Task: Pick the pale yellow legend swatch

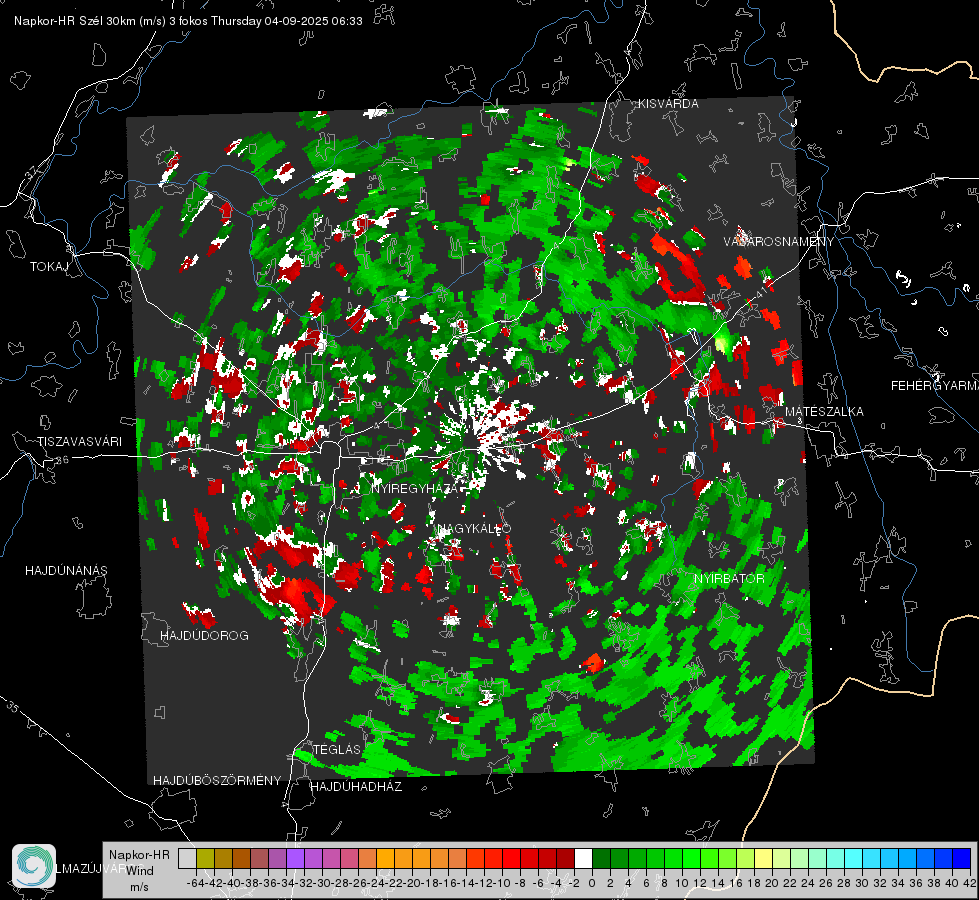Action: pos(764,858)
